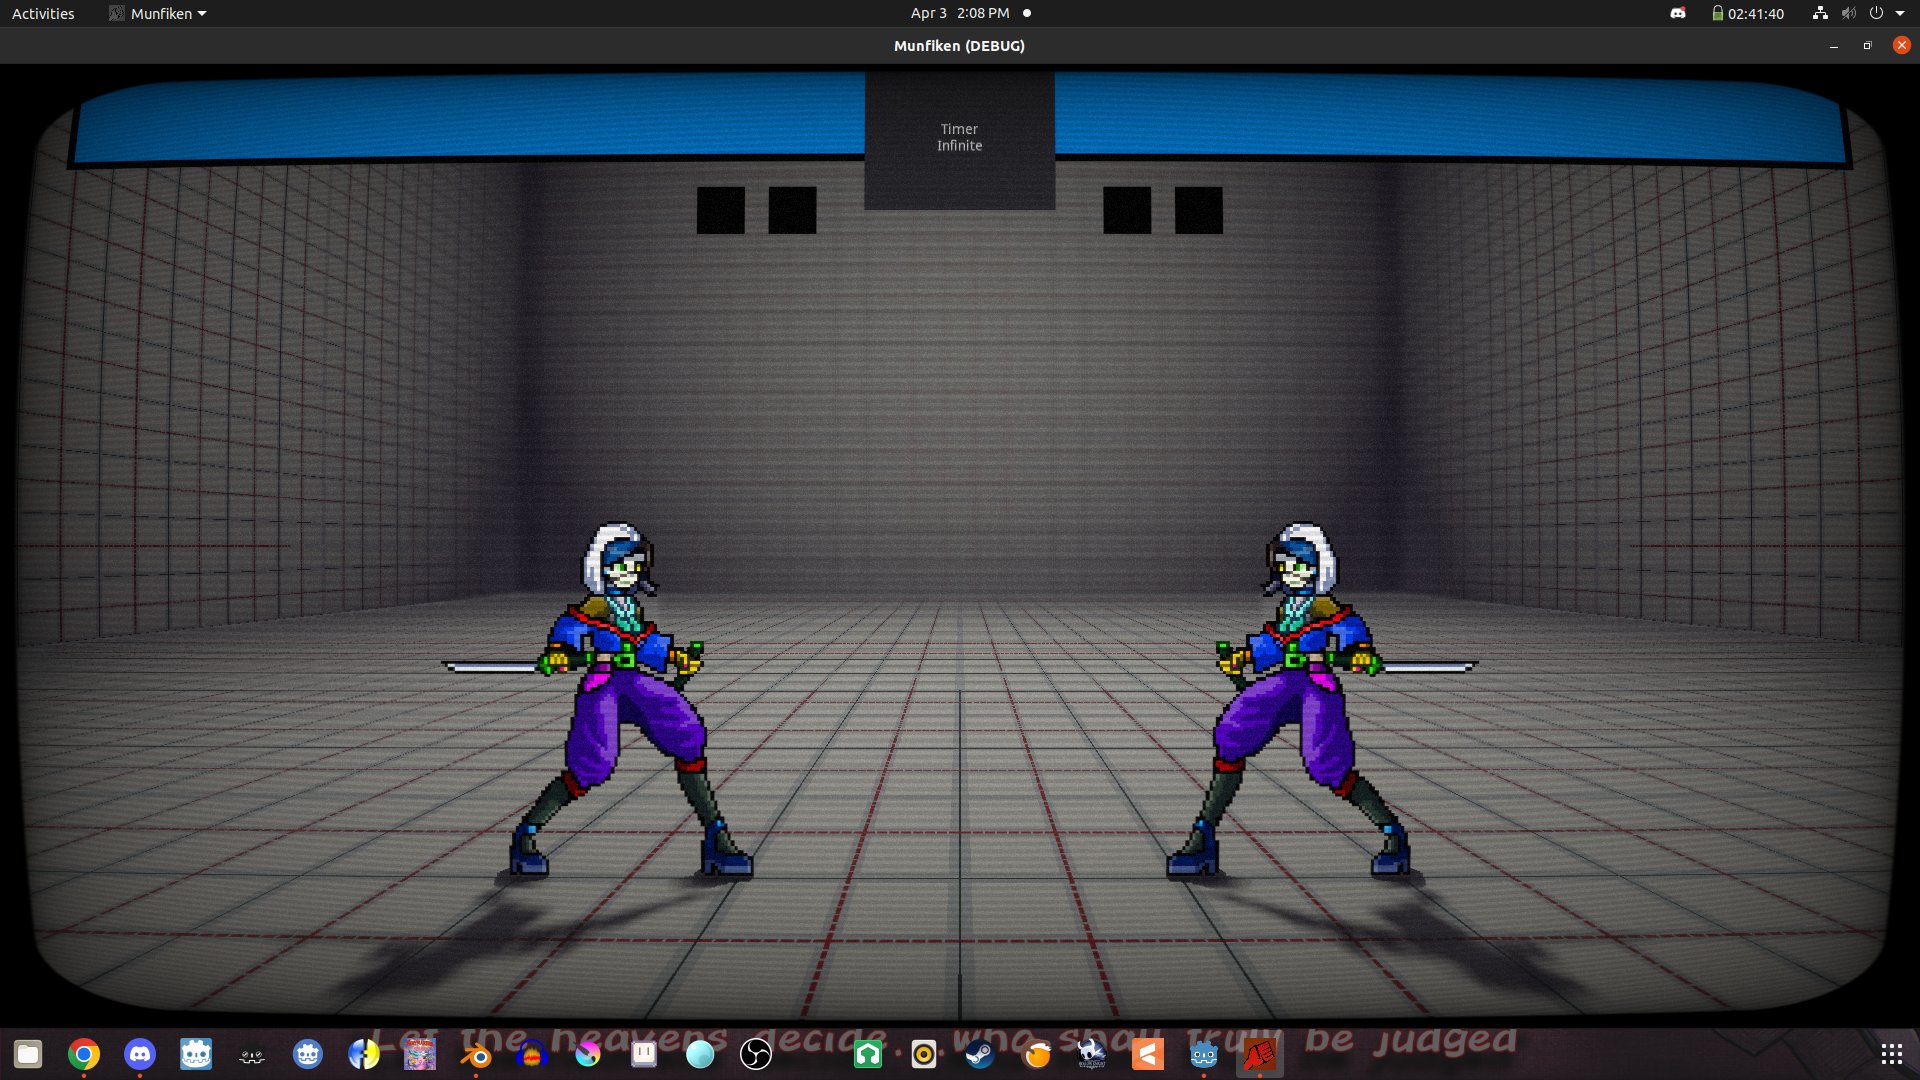The height and width of the screenshot is (1080, 1920).
Task: Open Files from the dock
Action: click(28, 1054)
